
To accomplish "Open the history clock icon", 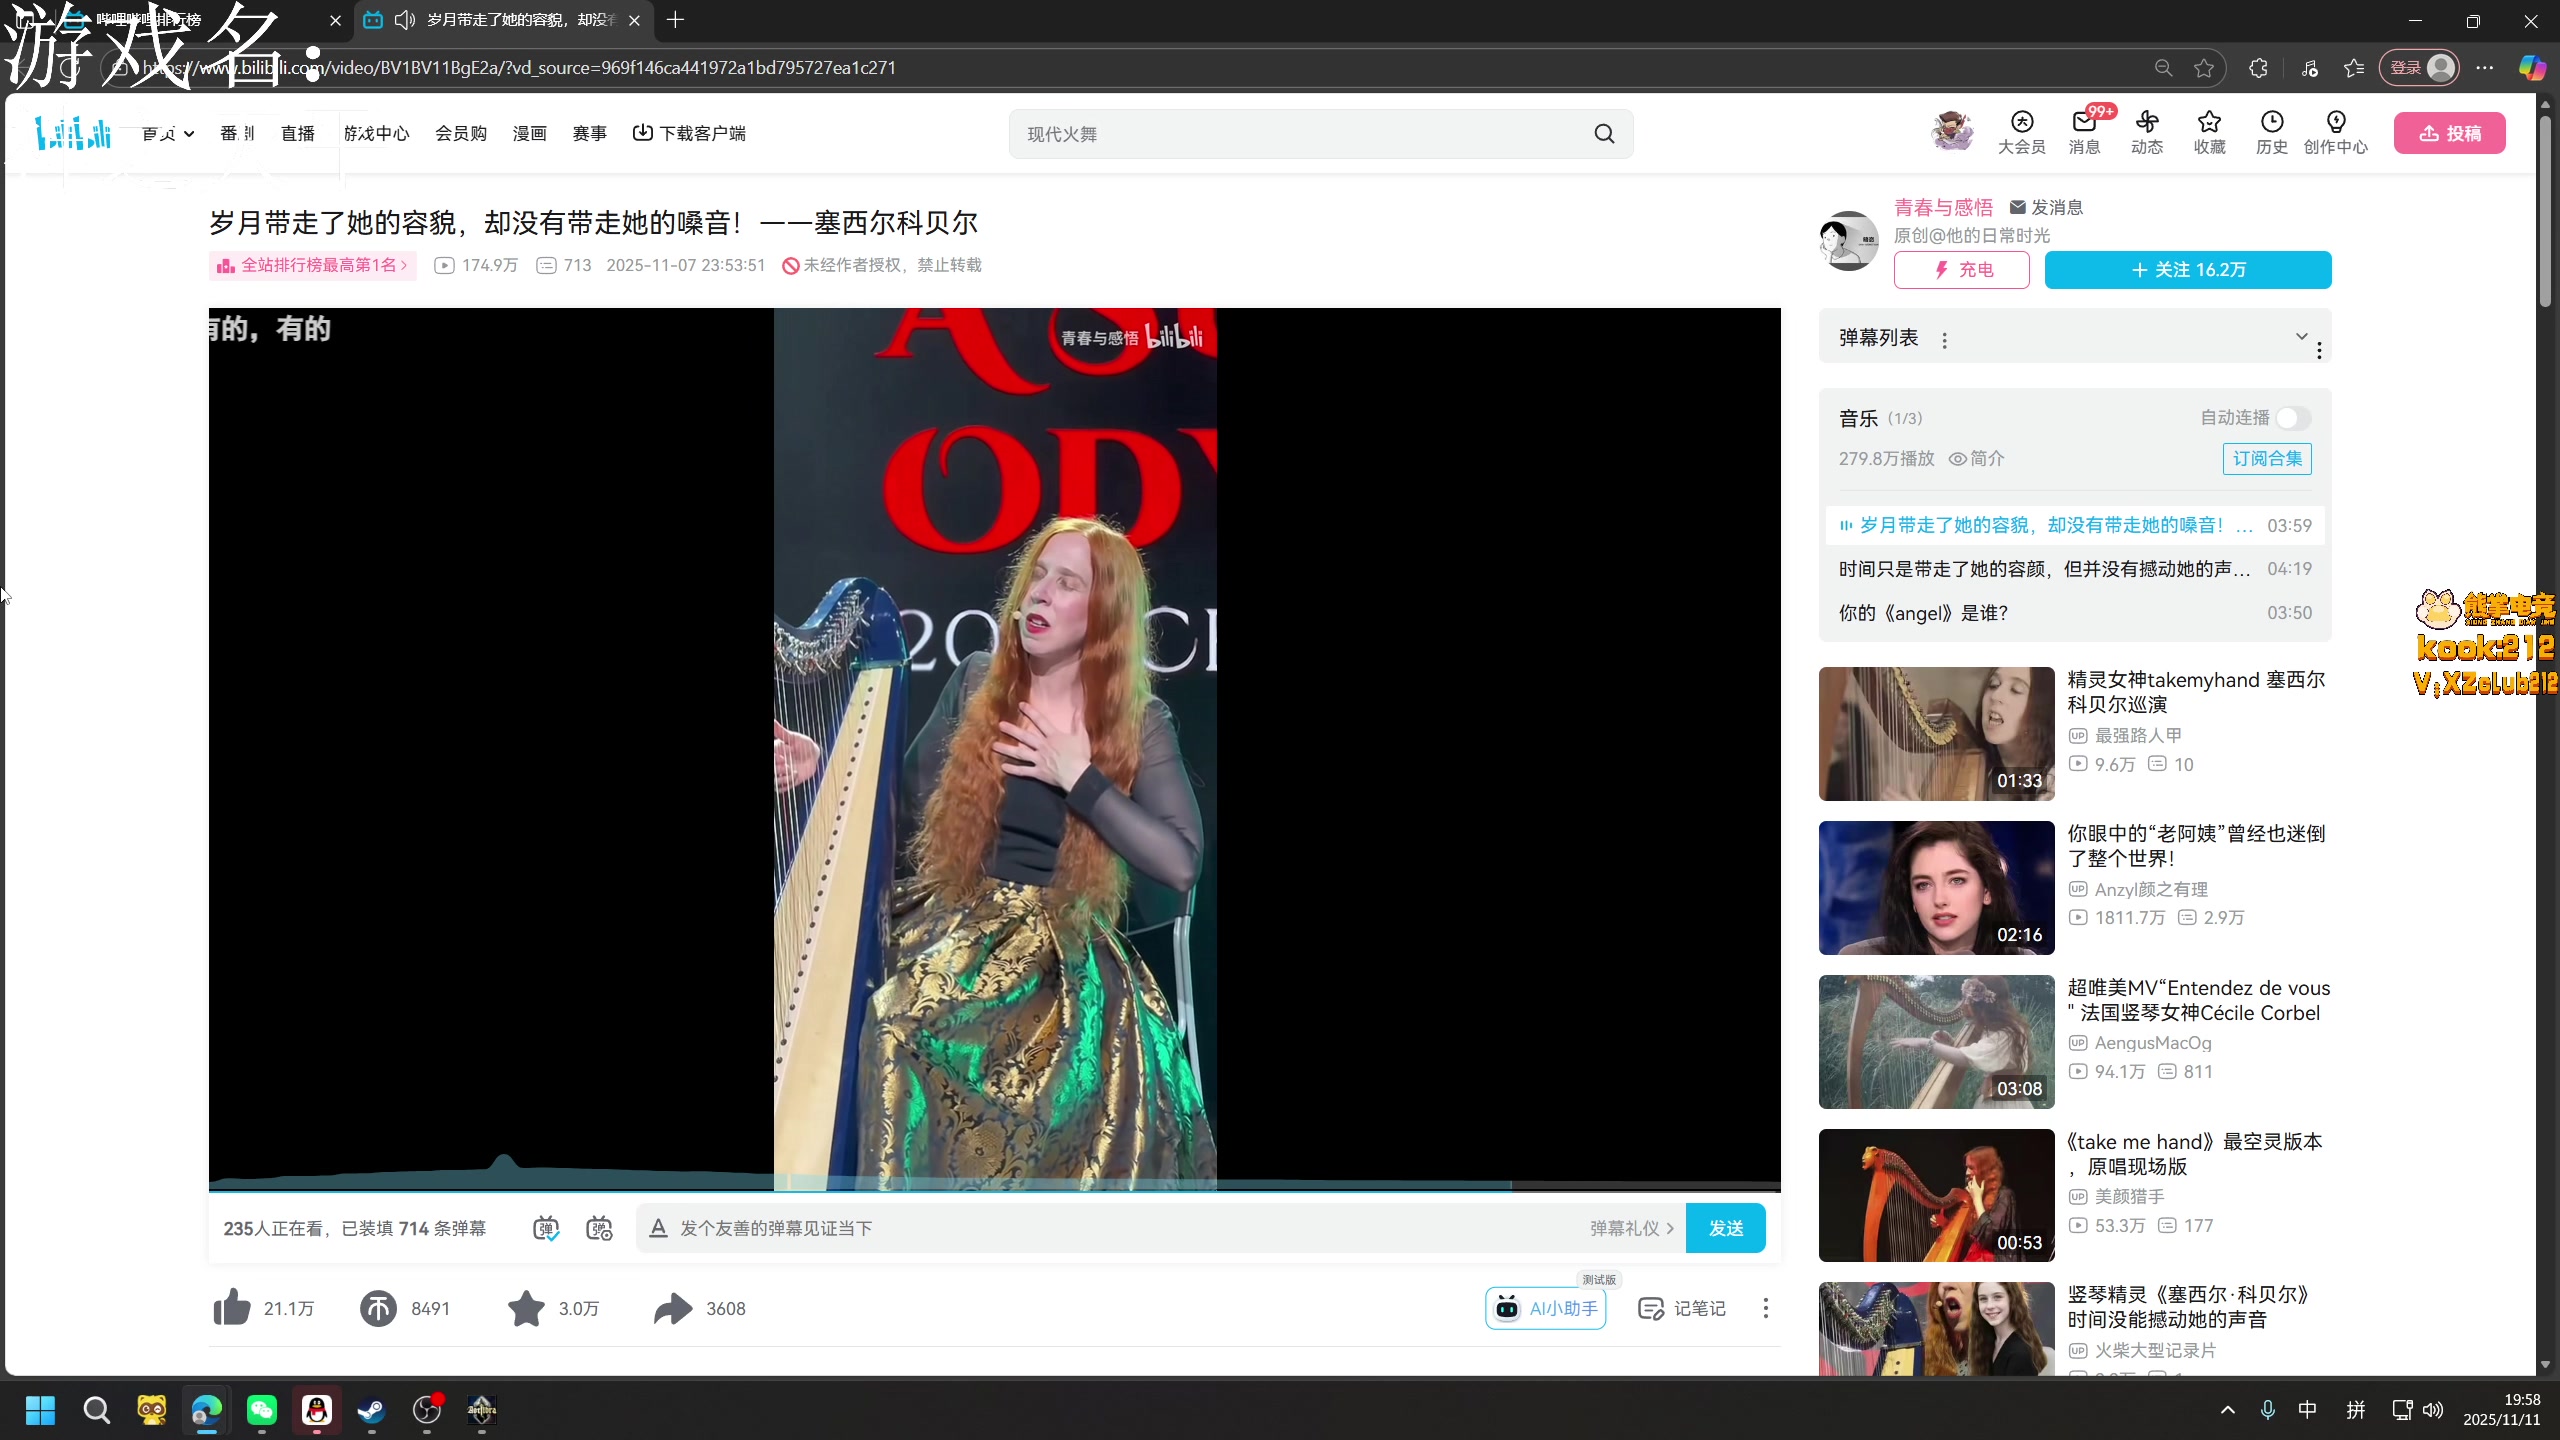I will [2271, 123].
